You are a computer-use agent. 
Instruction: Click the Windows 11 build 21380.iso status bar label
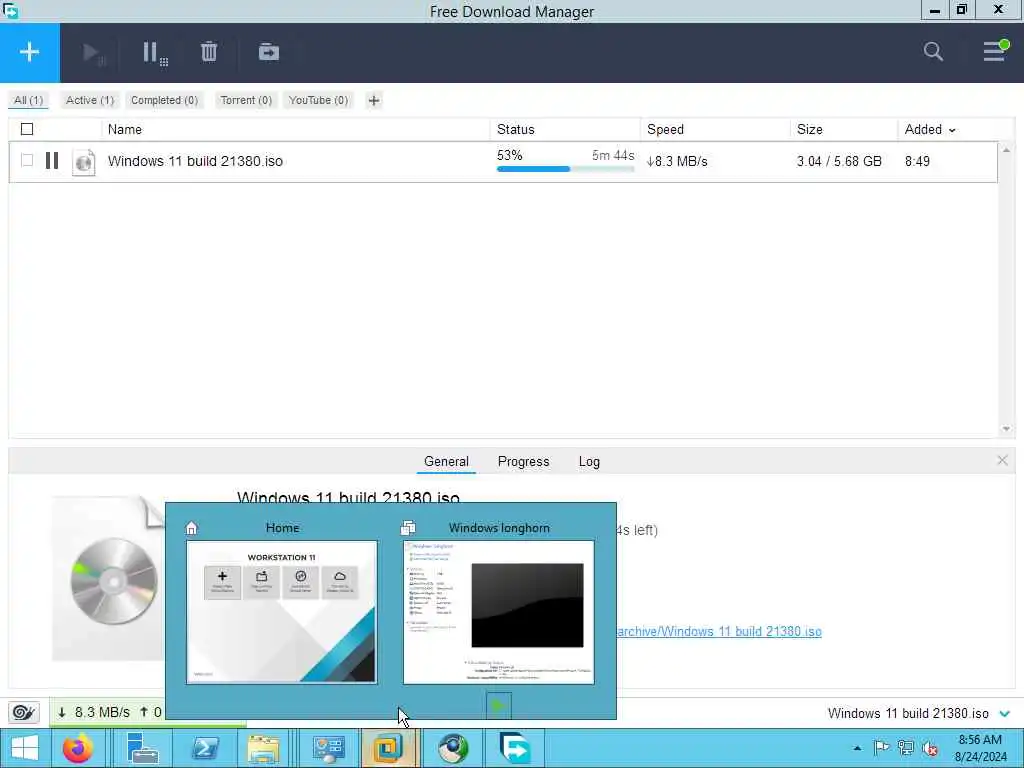coord(908,713)
